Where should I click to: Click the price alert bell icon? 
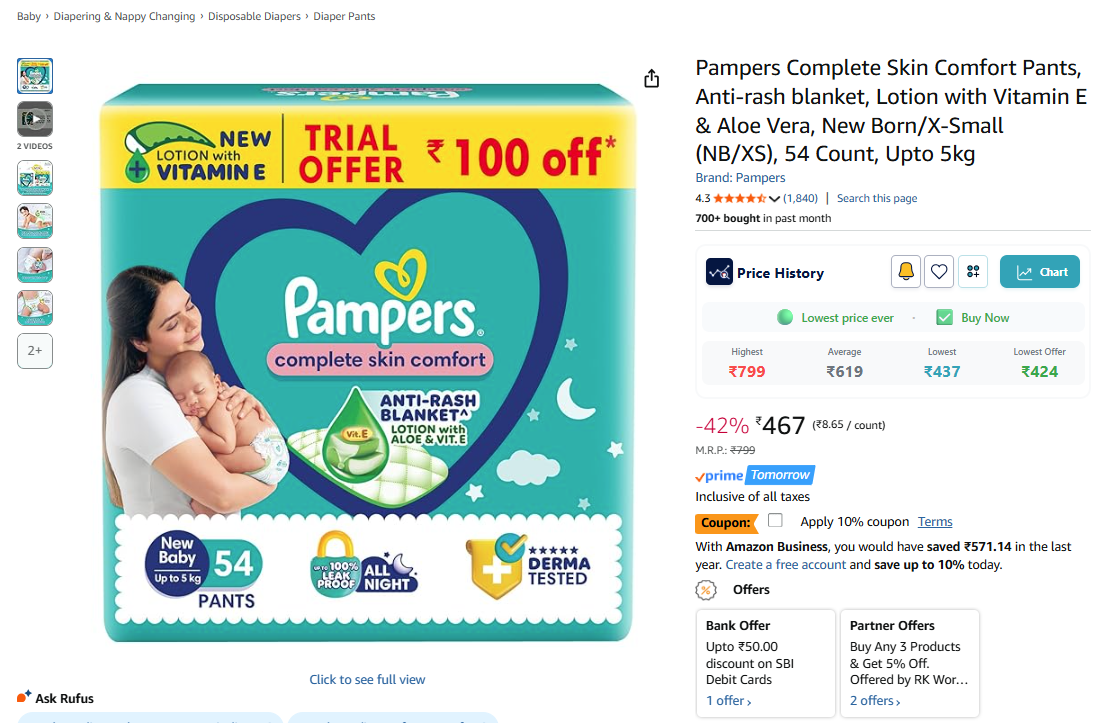(x=906, y=271)
